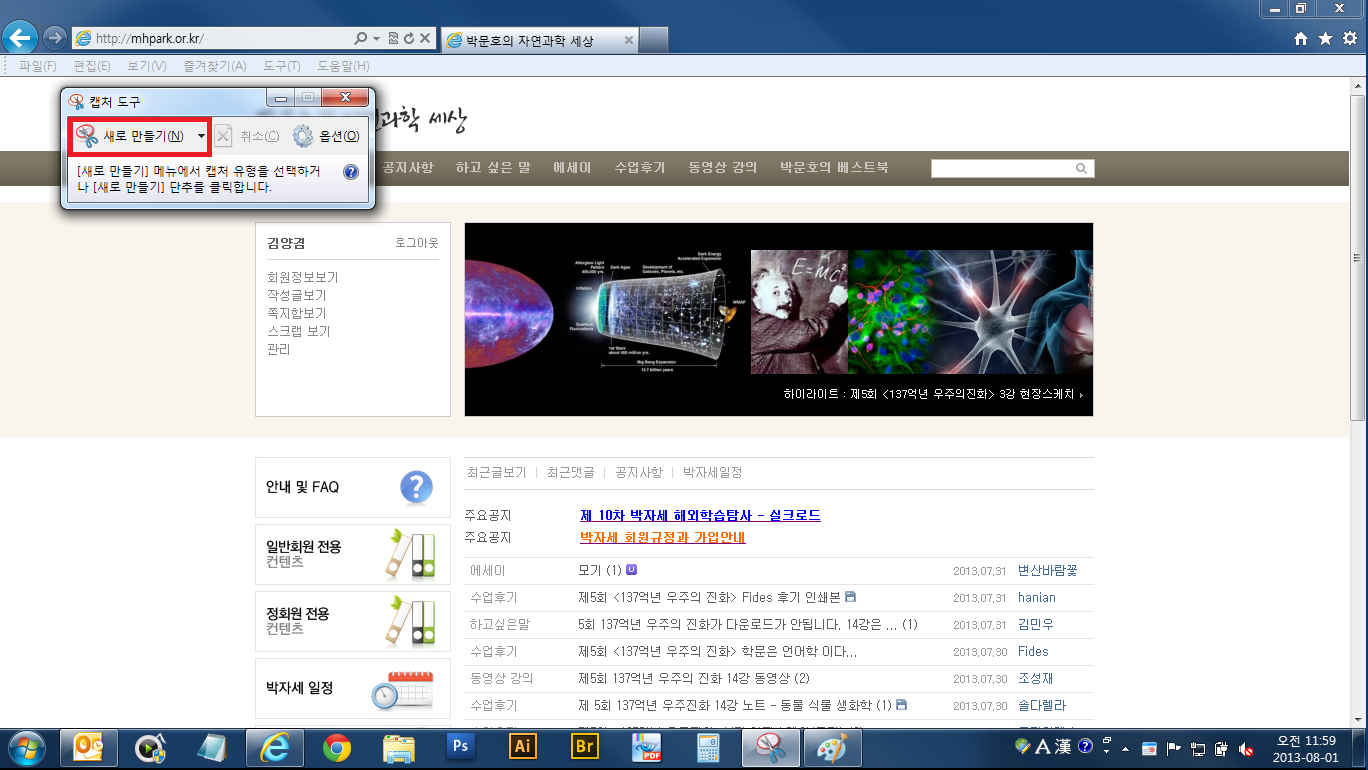Open the IE tools gear icon
This screenshot has width=1368, height=770.
pos(1350,39)
